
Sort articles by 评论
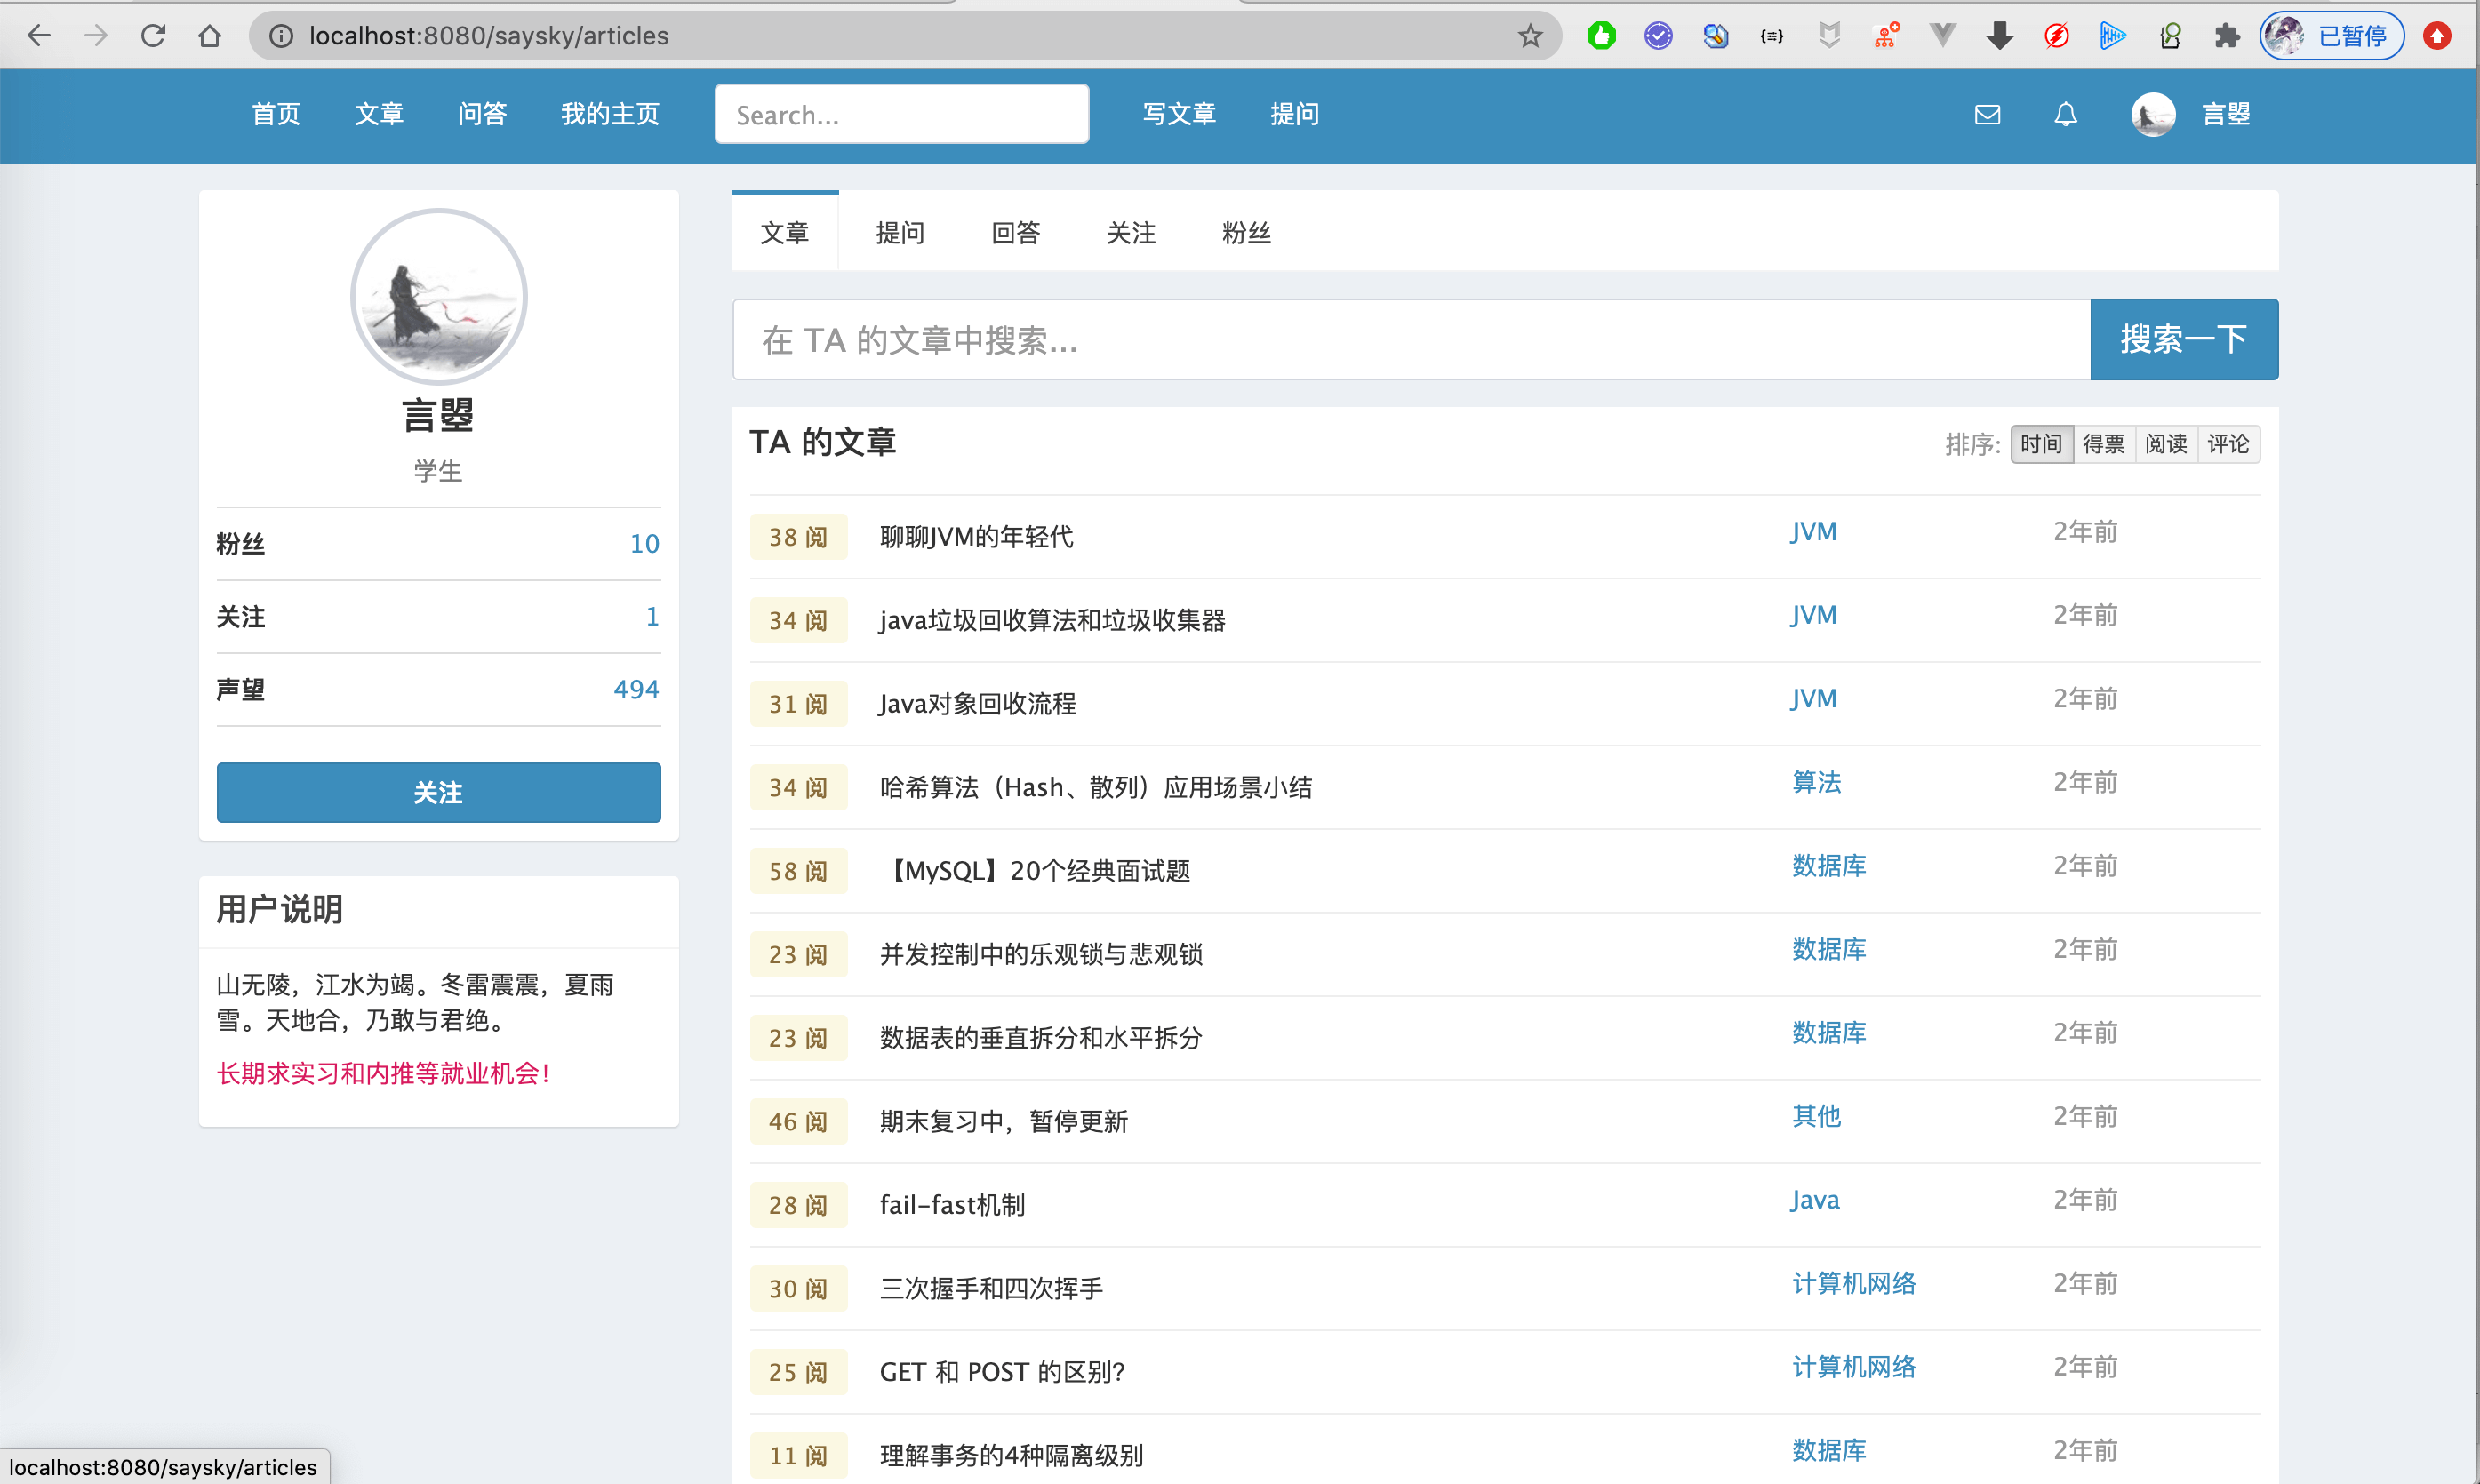point(2229,444)
